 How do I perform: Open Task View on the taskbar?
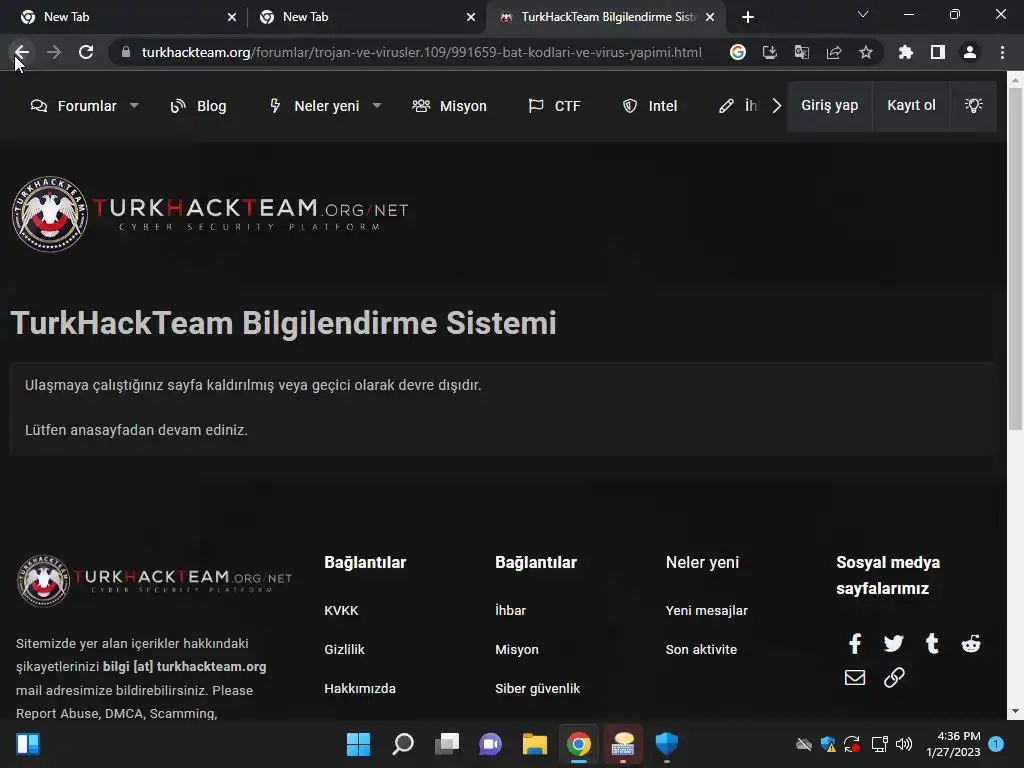[x=447, y=744]
